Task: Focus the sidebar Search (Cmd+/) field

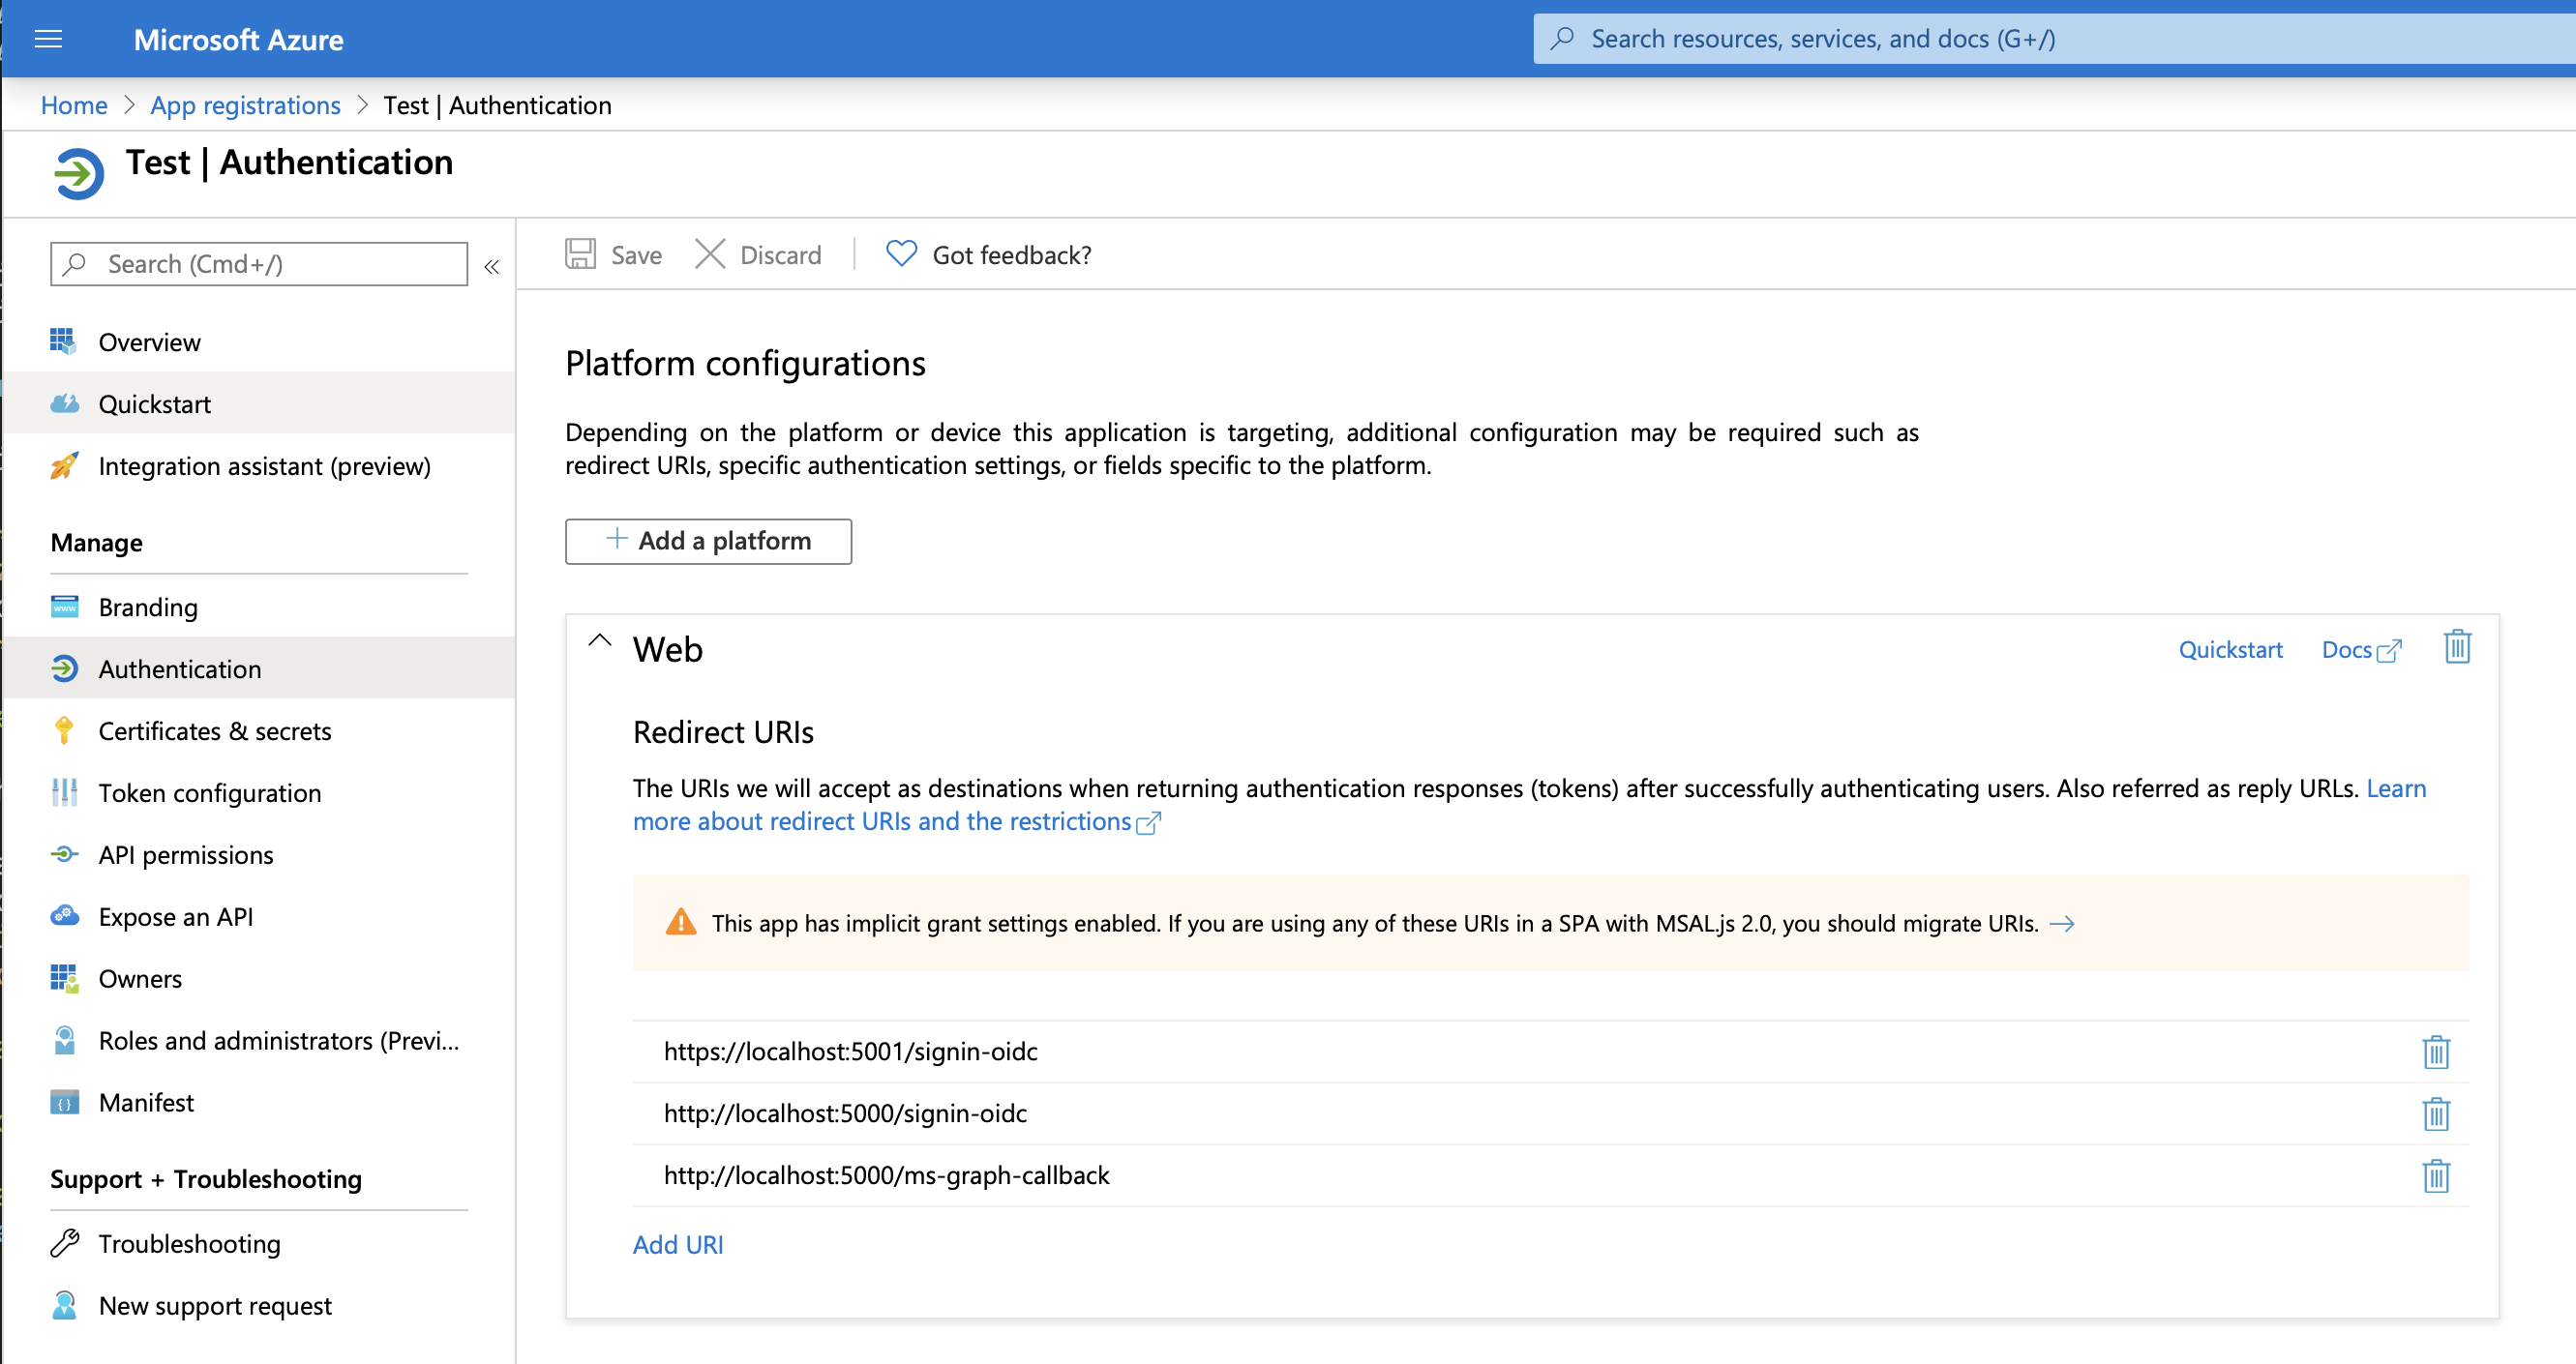Action: [x=259, y=264]
